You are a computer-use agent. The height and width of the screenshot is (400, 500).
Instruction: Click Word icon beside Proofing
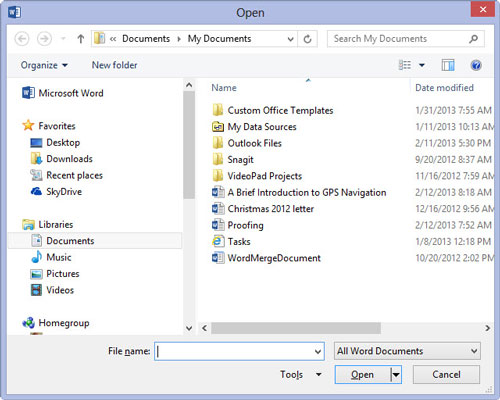pos(218,225)
